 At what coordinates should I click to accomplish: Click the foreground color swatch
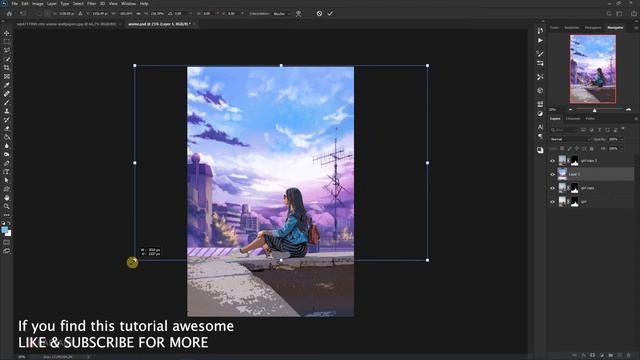tap(4, 230)
